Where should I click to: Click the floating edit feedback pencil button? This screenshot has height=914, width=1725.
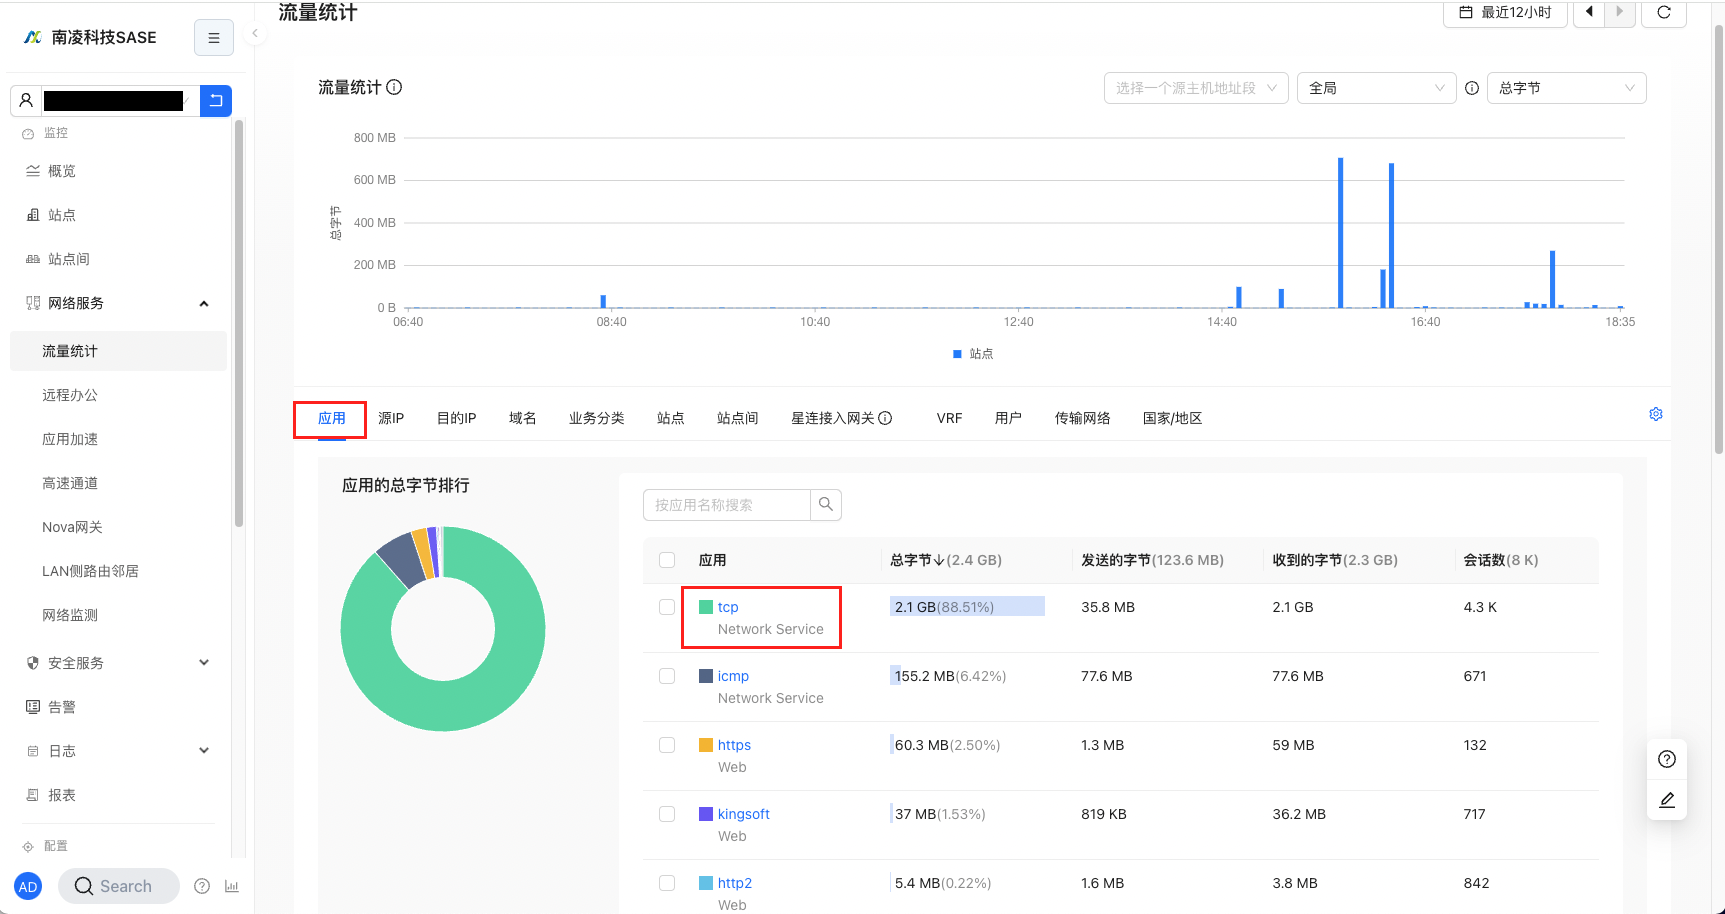point(1667,800)
